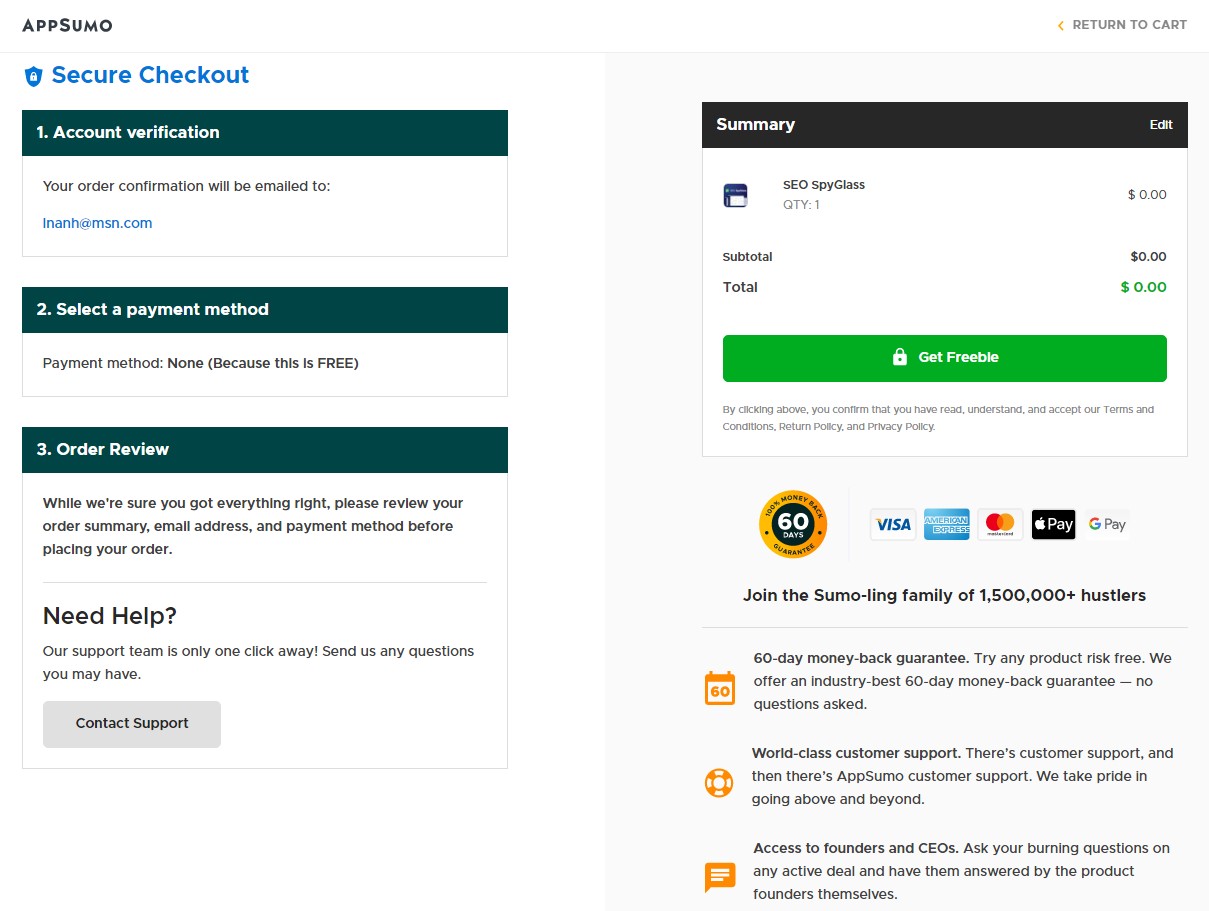Open the Contact Support button
Viewport: 1209px width, 911px height.
coord(132,724)
